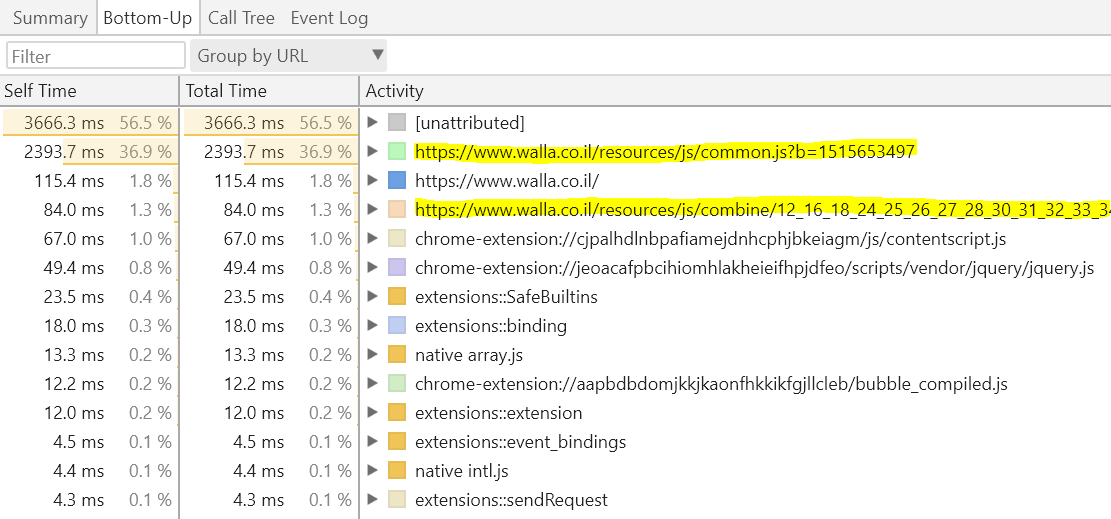The width and height of the screenshot is (1111, 519).
Task: Click gray swatch beside [unattributed]
Action: pyautogui.click(x=397, y=123)
